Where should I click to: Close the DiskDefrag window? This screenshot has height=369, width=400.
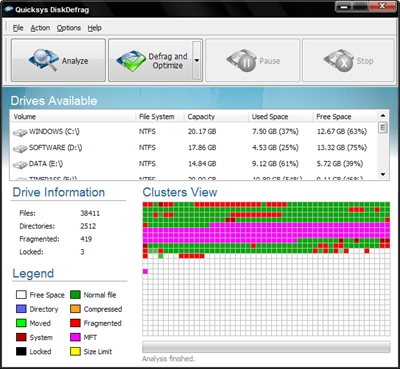(x=382, y=6)
